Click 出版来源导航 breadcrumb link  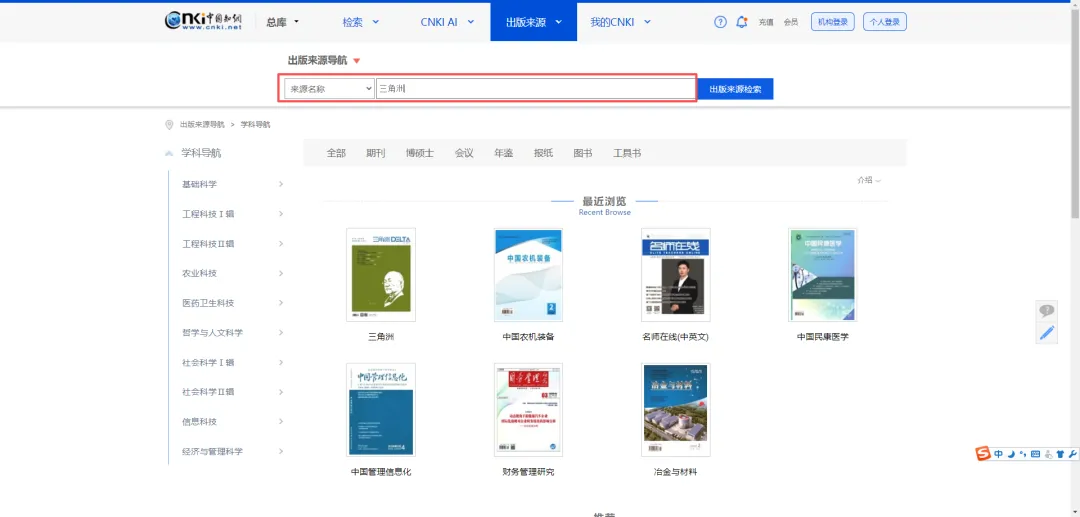[x=202, y=125]
